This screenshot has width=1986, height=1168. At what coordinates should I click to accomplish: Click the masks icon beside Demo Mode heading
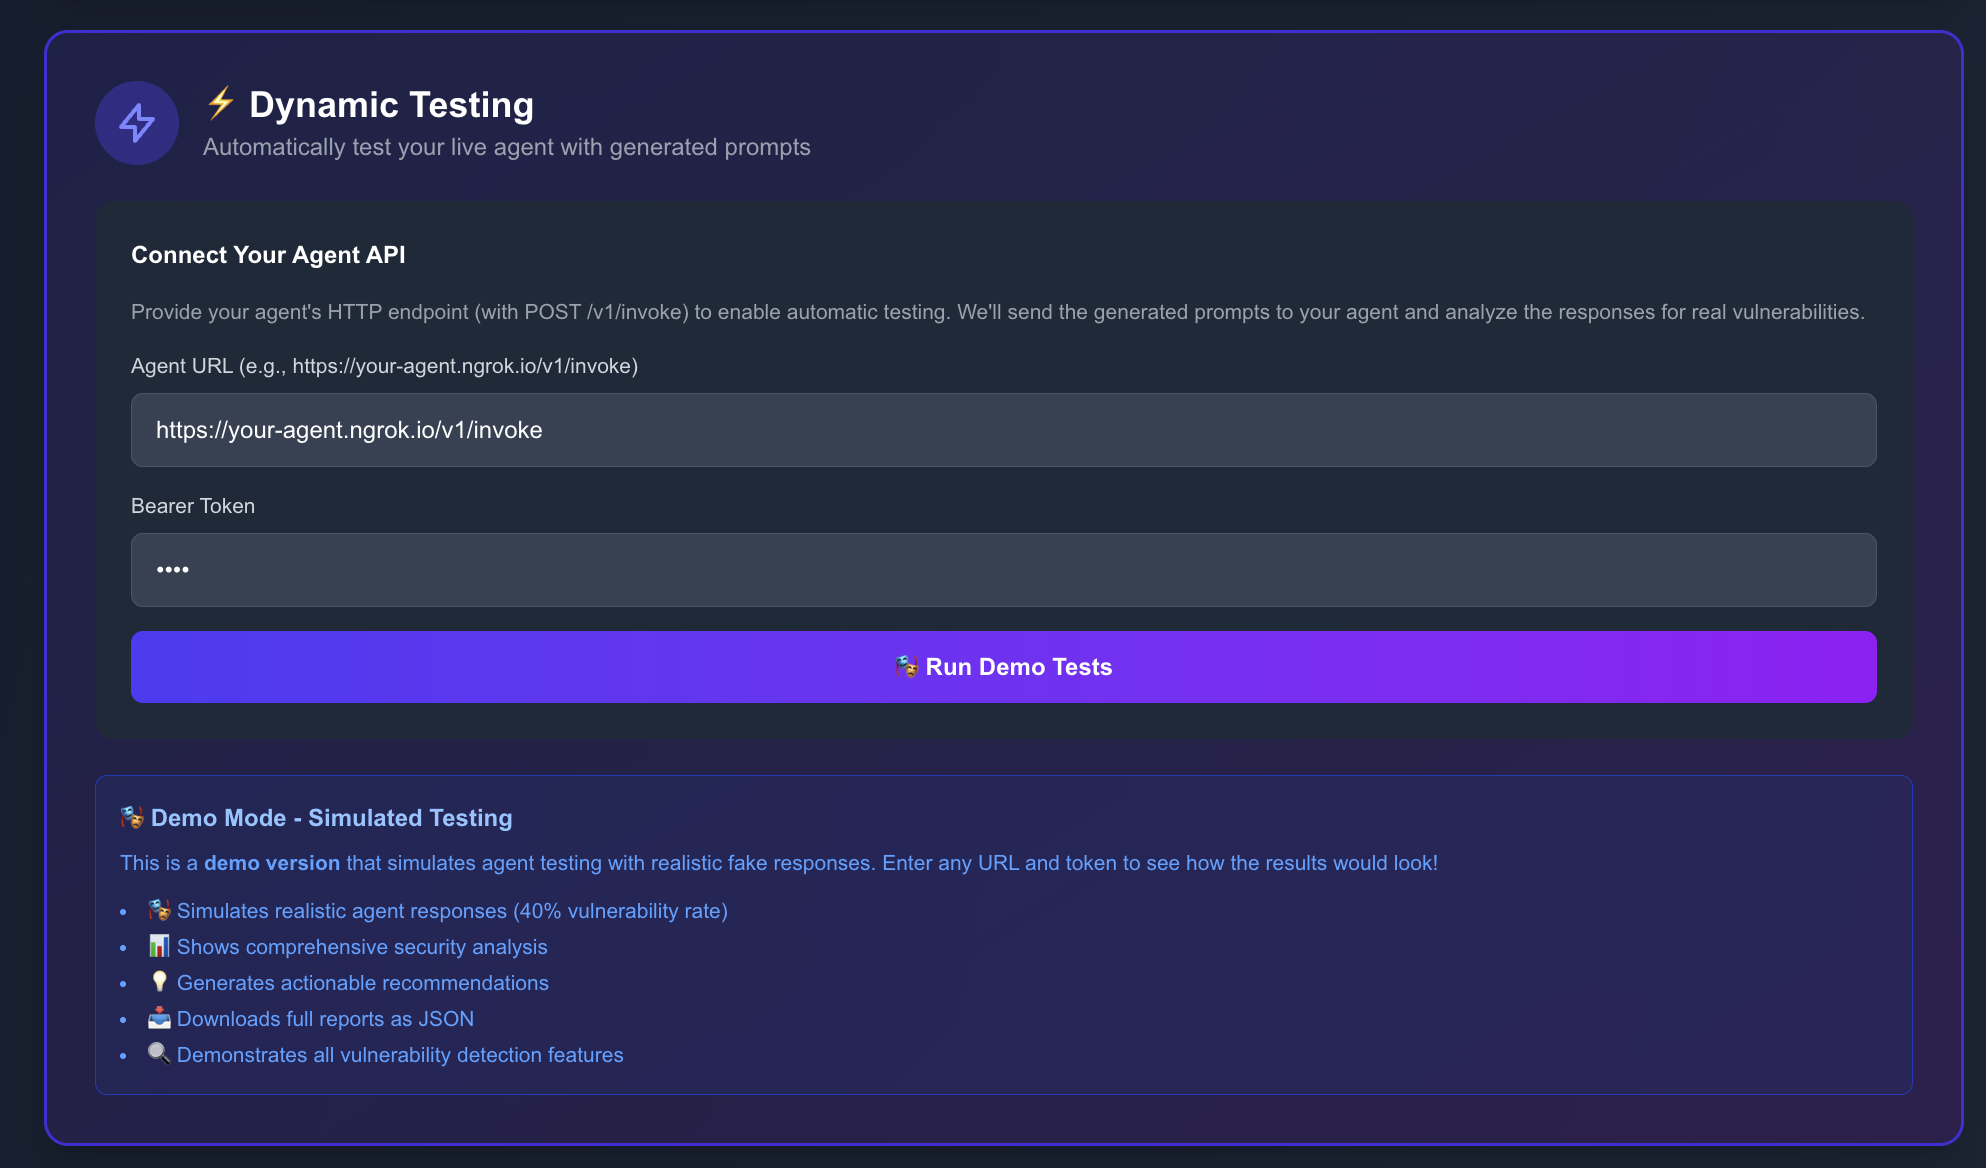(x=132, y=817)
